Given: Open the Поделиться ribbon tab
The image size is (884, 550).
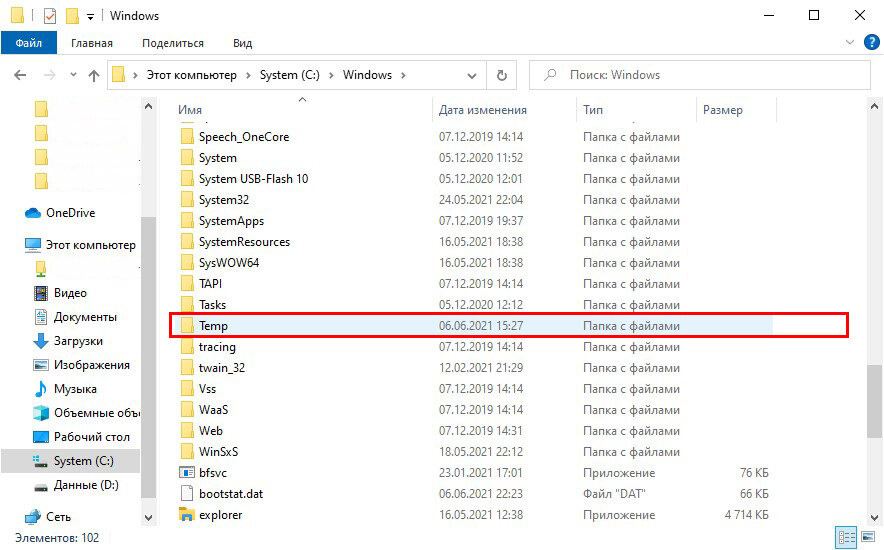Looking at the screenshot, I should 173,43.
